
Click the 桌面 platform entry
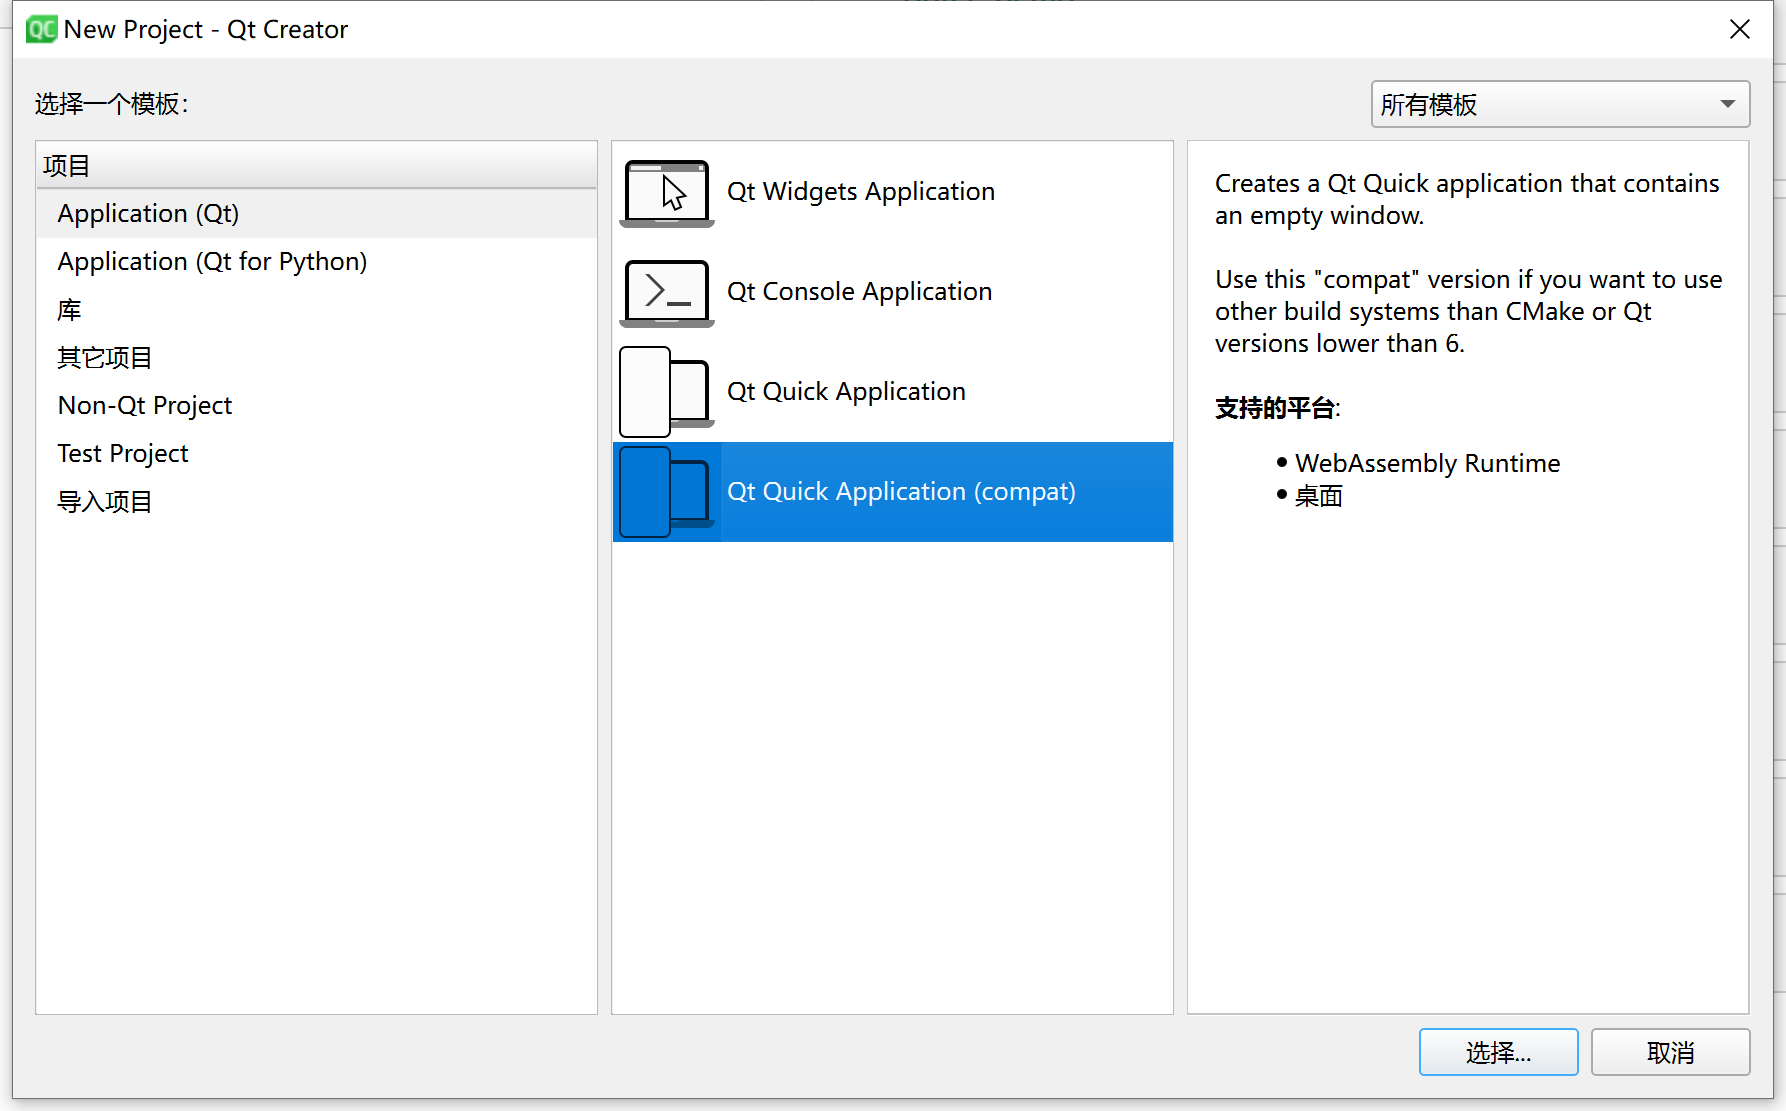[1318, 496]
